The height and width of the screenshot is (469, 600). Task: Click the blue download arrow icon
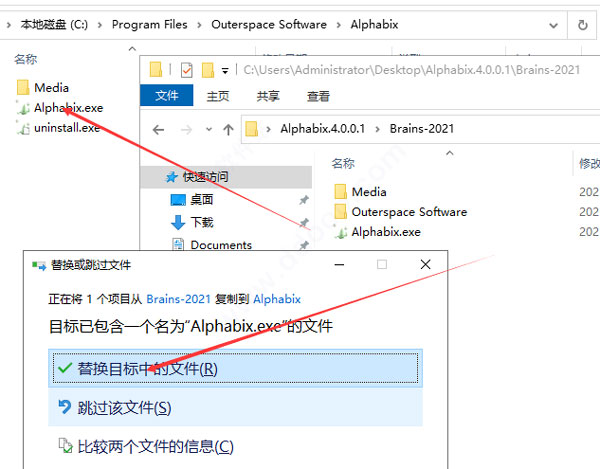coord(178,222)
